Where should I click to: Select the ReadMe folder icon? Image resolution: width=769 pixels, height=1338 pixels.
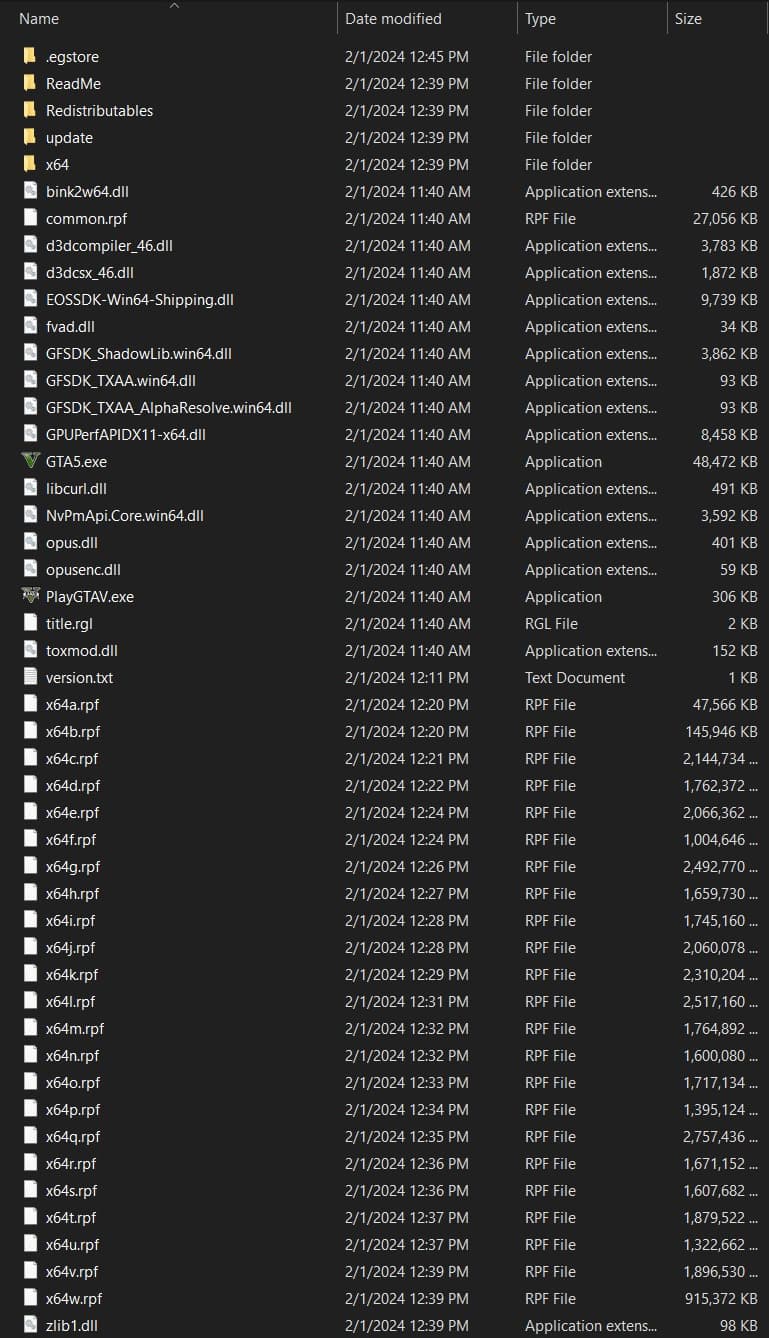30,83
